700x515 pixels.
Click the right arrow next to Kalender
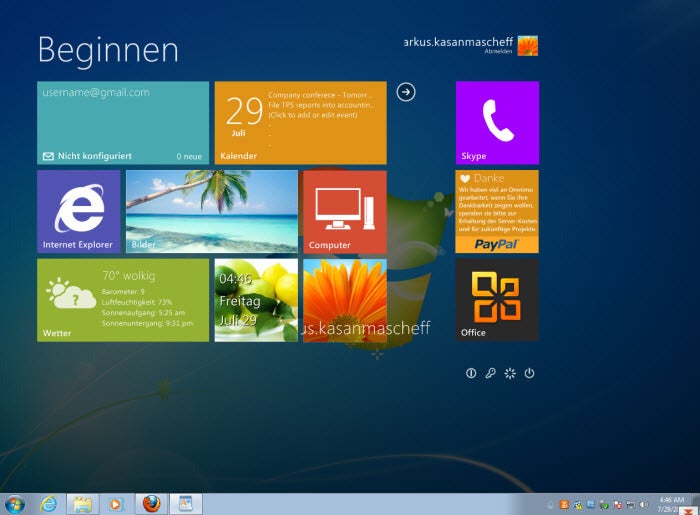click(x=405, y=92)
